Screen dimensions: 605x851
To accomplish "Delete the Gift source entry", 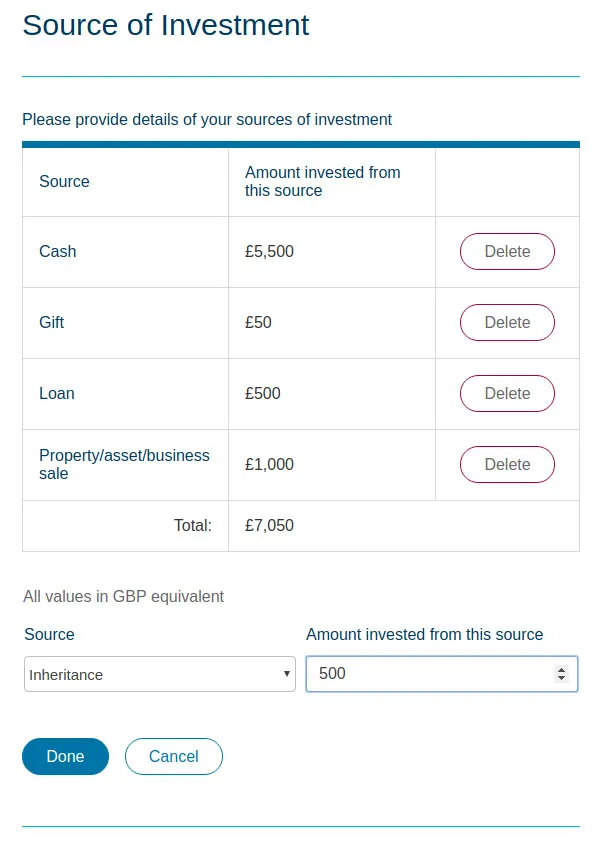I will coord(507,322).
